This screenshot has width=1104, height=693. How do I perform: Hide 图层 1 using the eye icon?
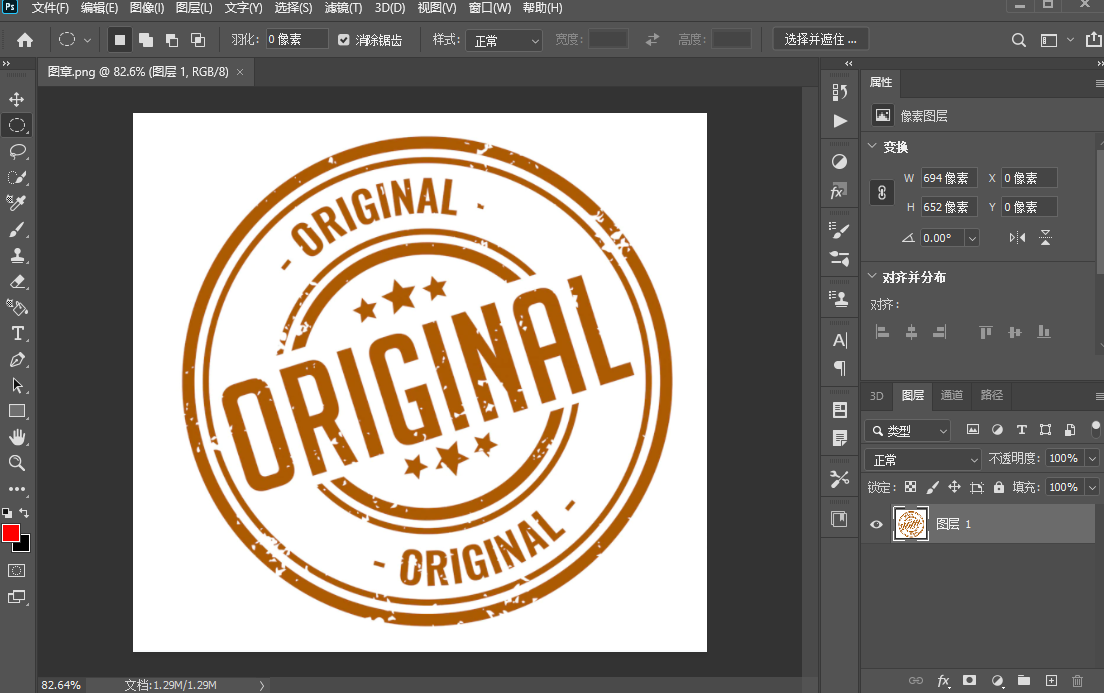click(x=876, y=524)
